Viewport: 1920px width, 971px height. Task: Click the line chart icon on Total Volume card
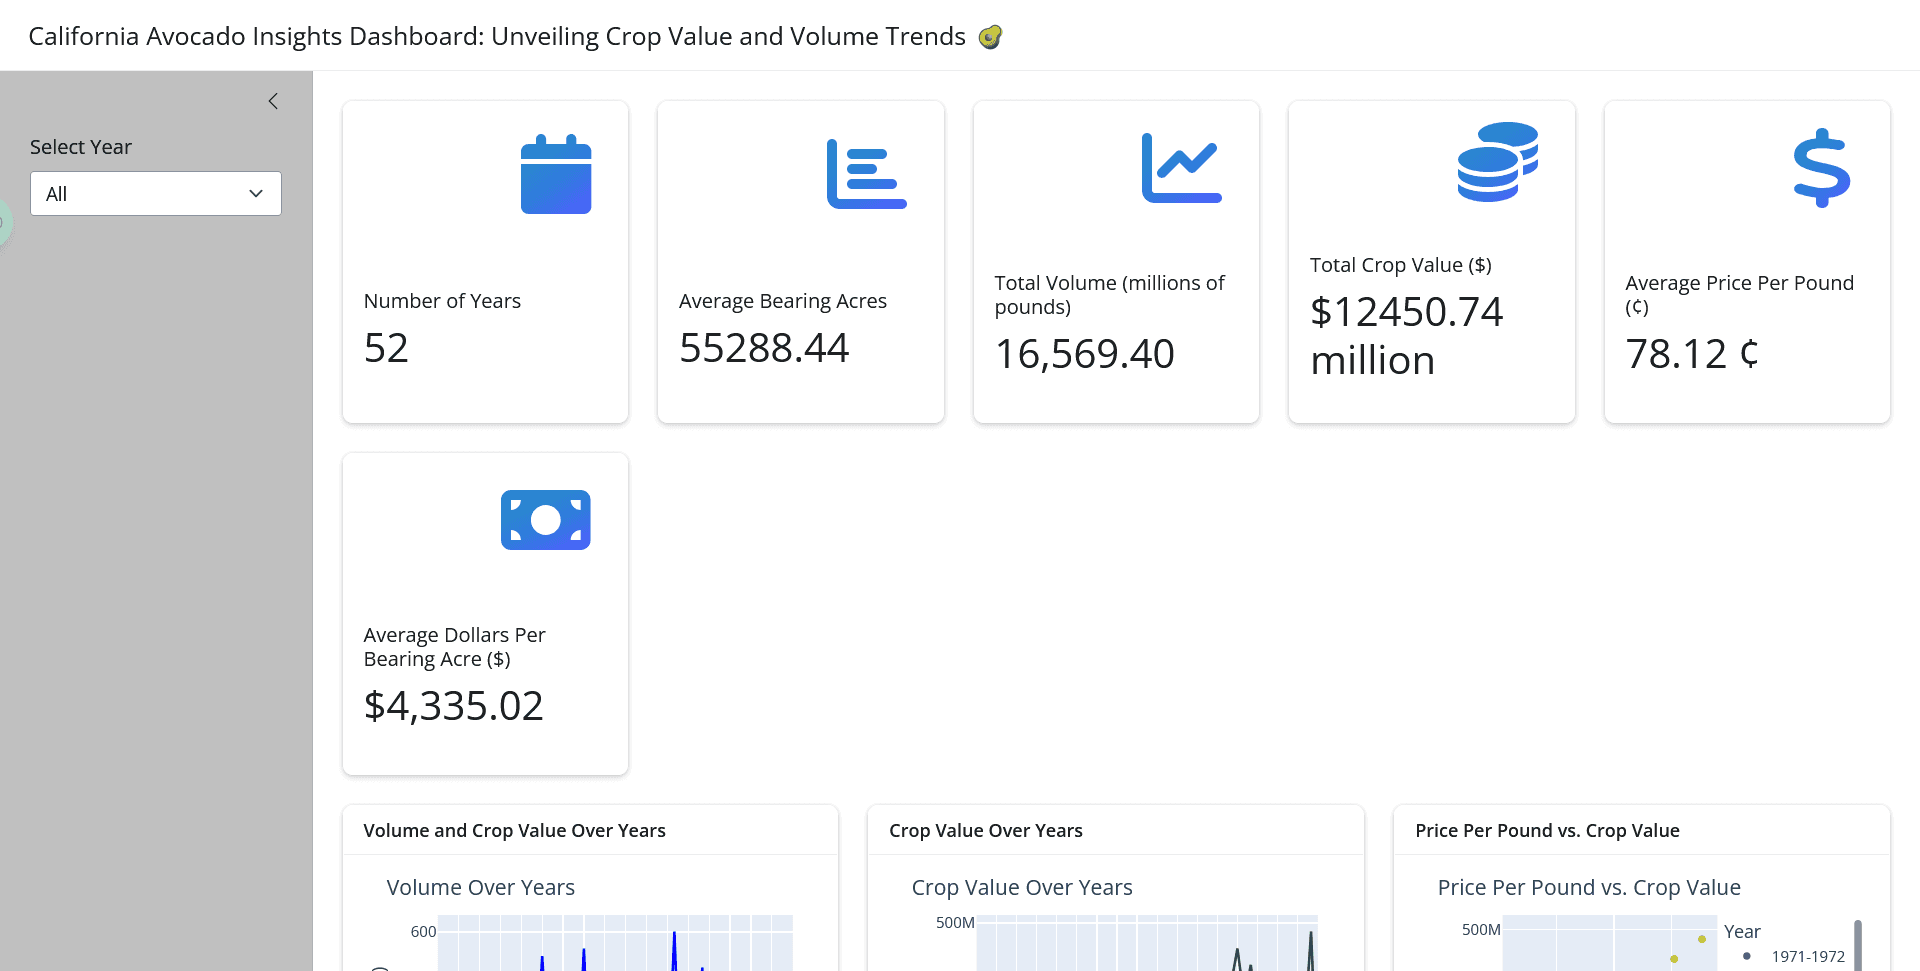(x=1181, y=166)
